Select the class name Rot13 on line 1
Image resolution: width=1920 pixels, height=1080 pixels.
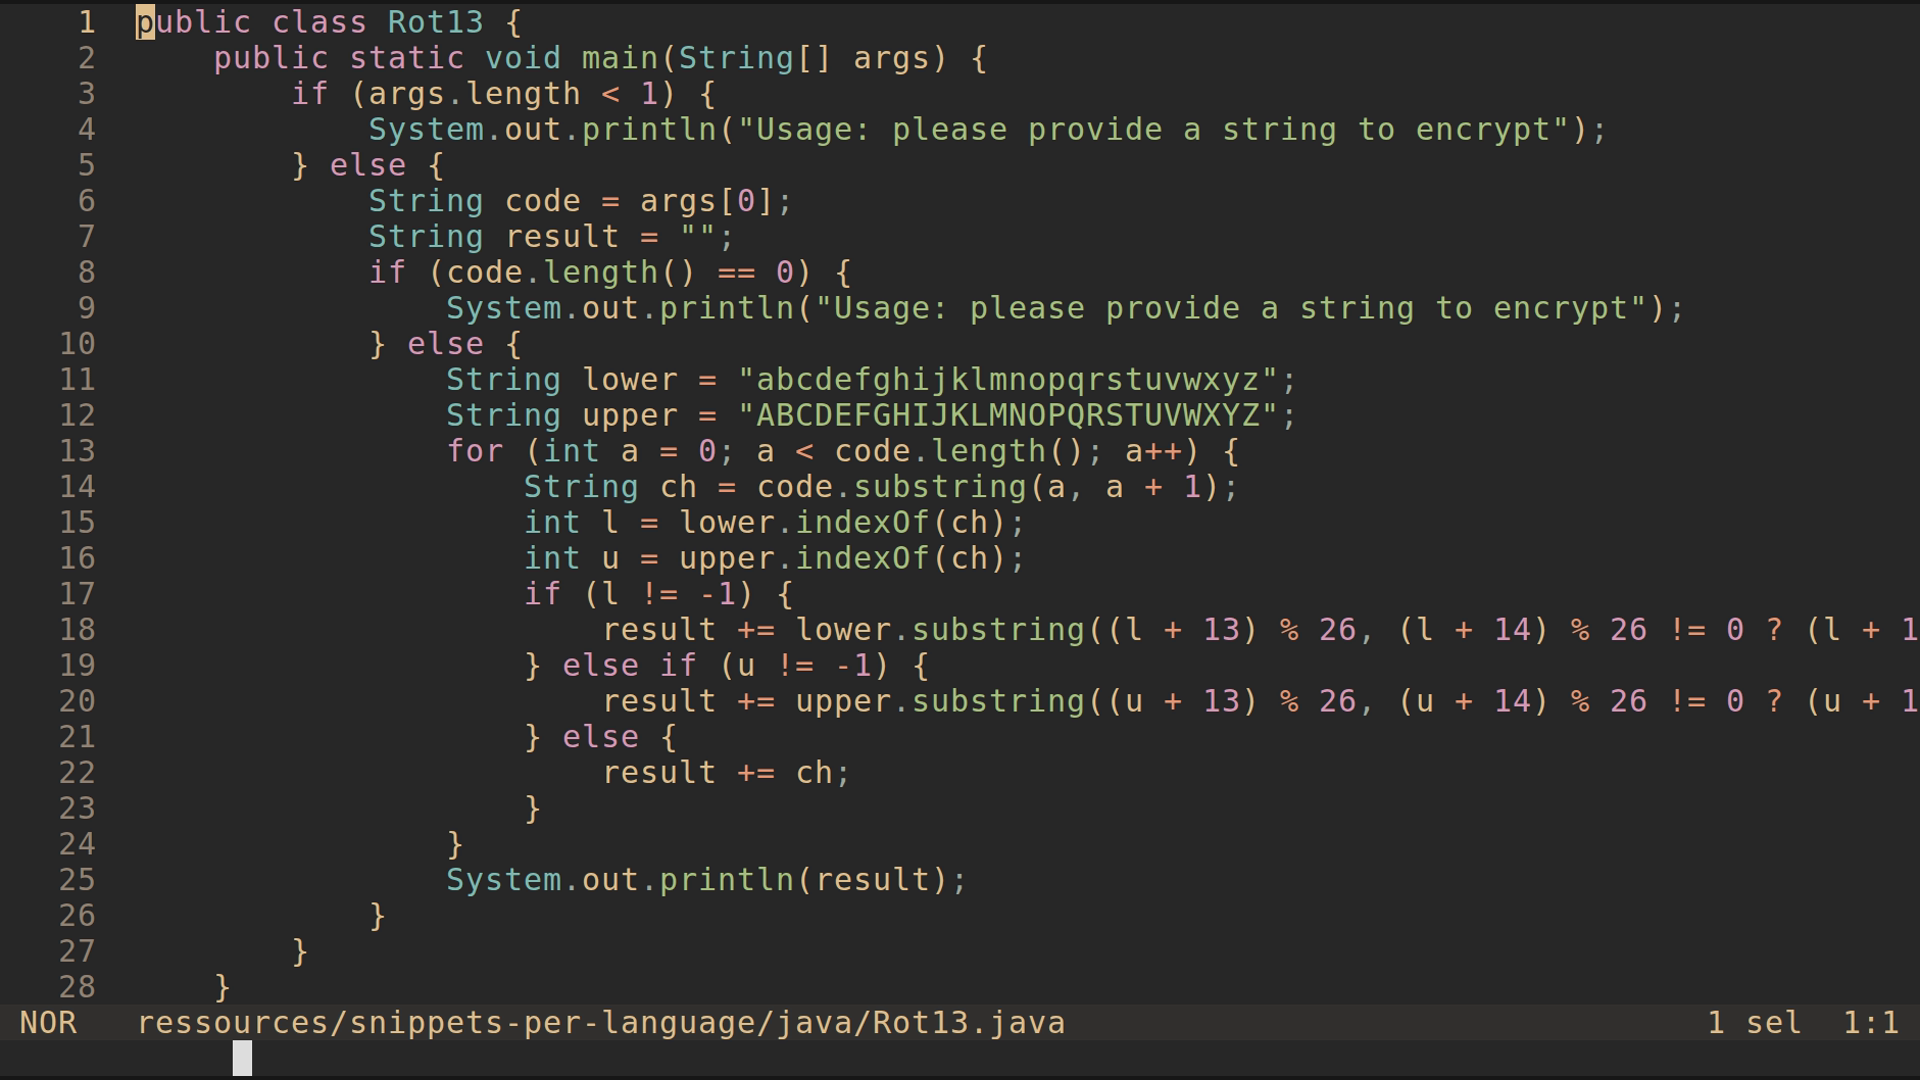pos(435,22)
